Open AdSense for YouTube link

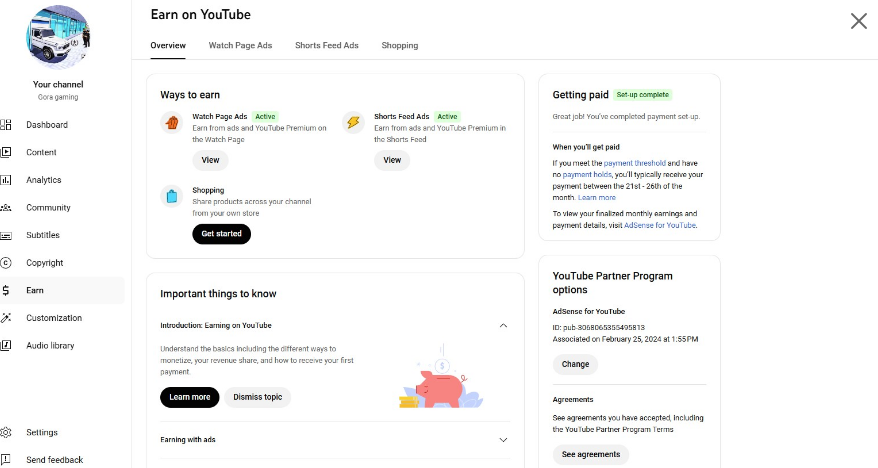tap(660, 226)
